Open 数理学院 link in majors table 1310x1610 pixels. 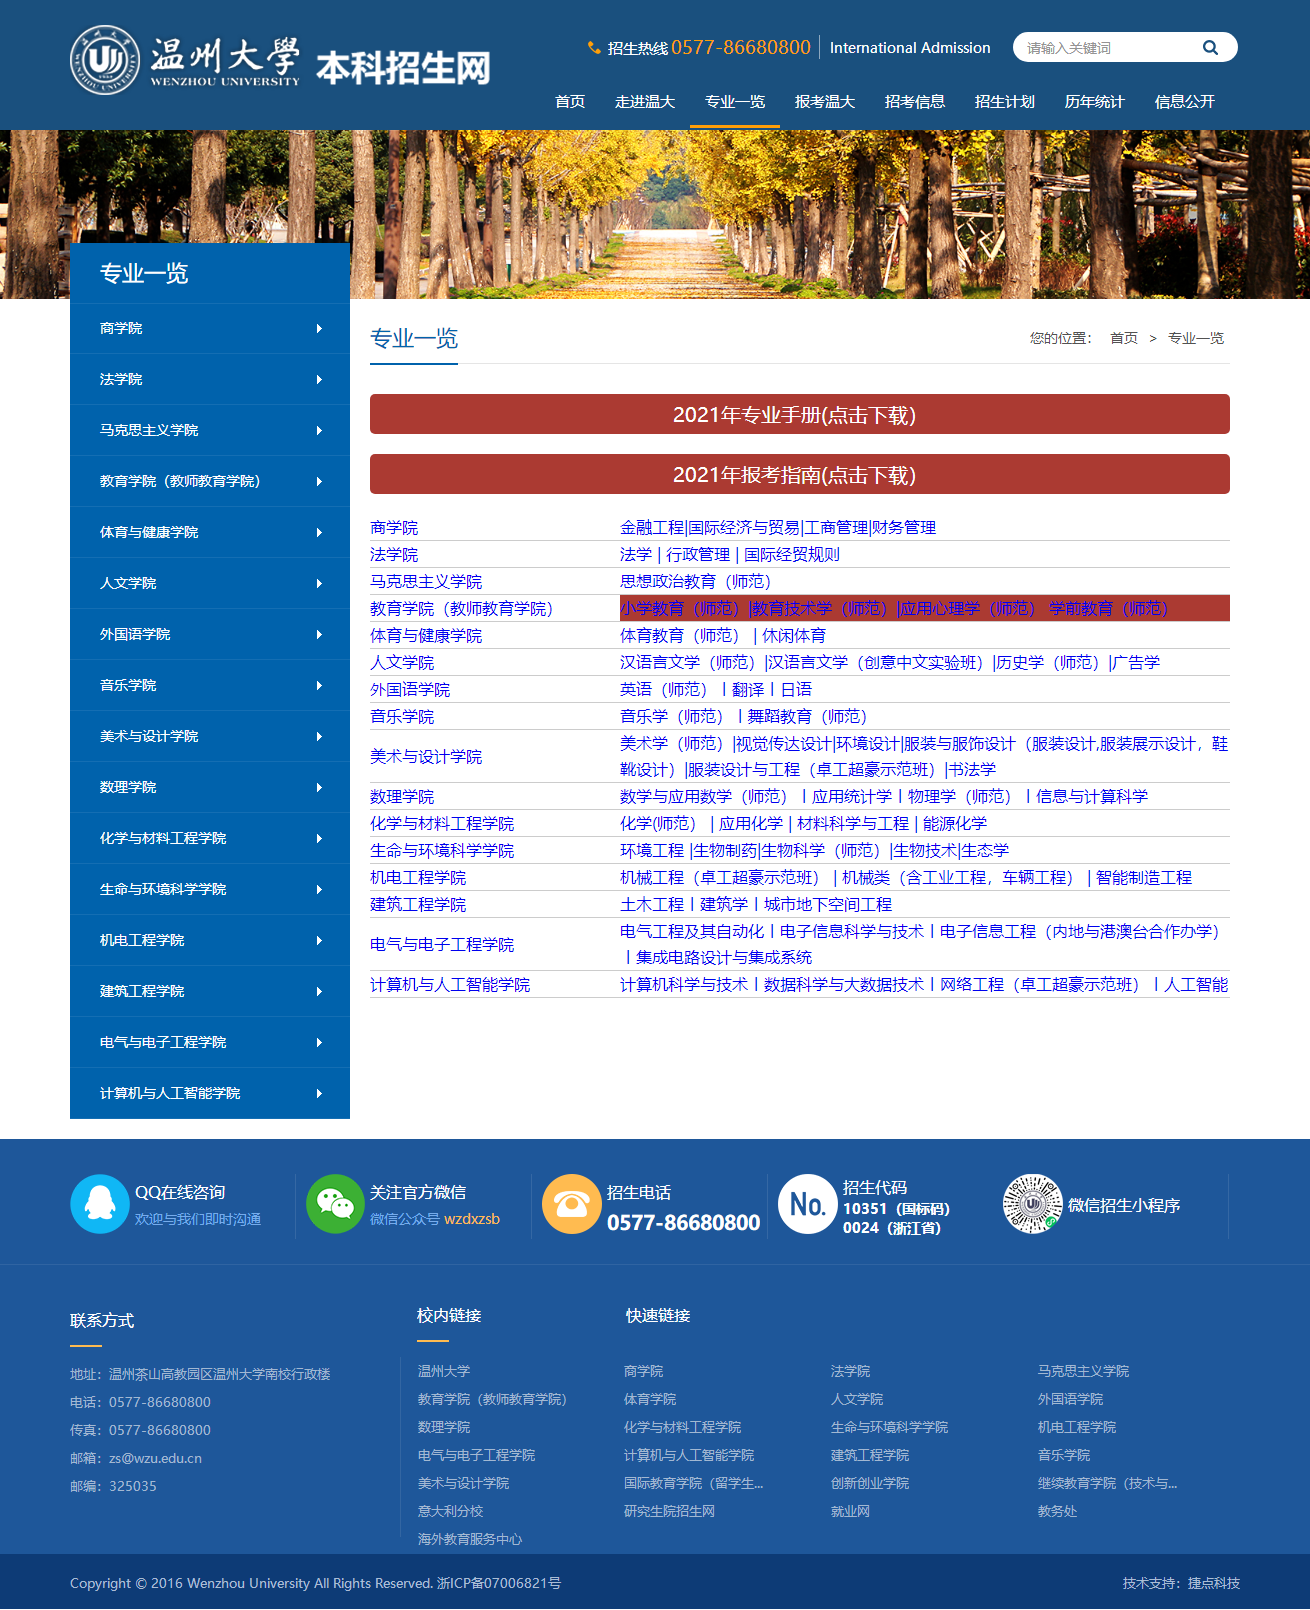(x=402, y=796)
